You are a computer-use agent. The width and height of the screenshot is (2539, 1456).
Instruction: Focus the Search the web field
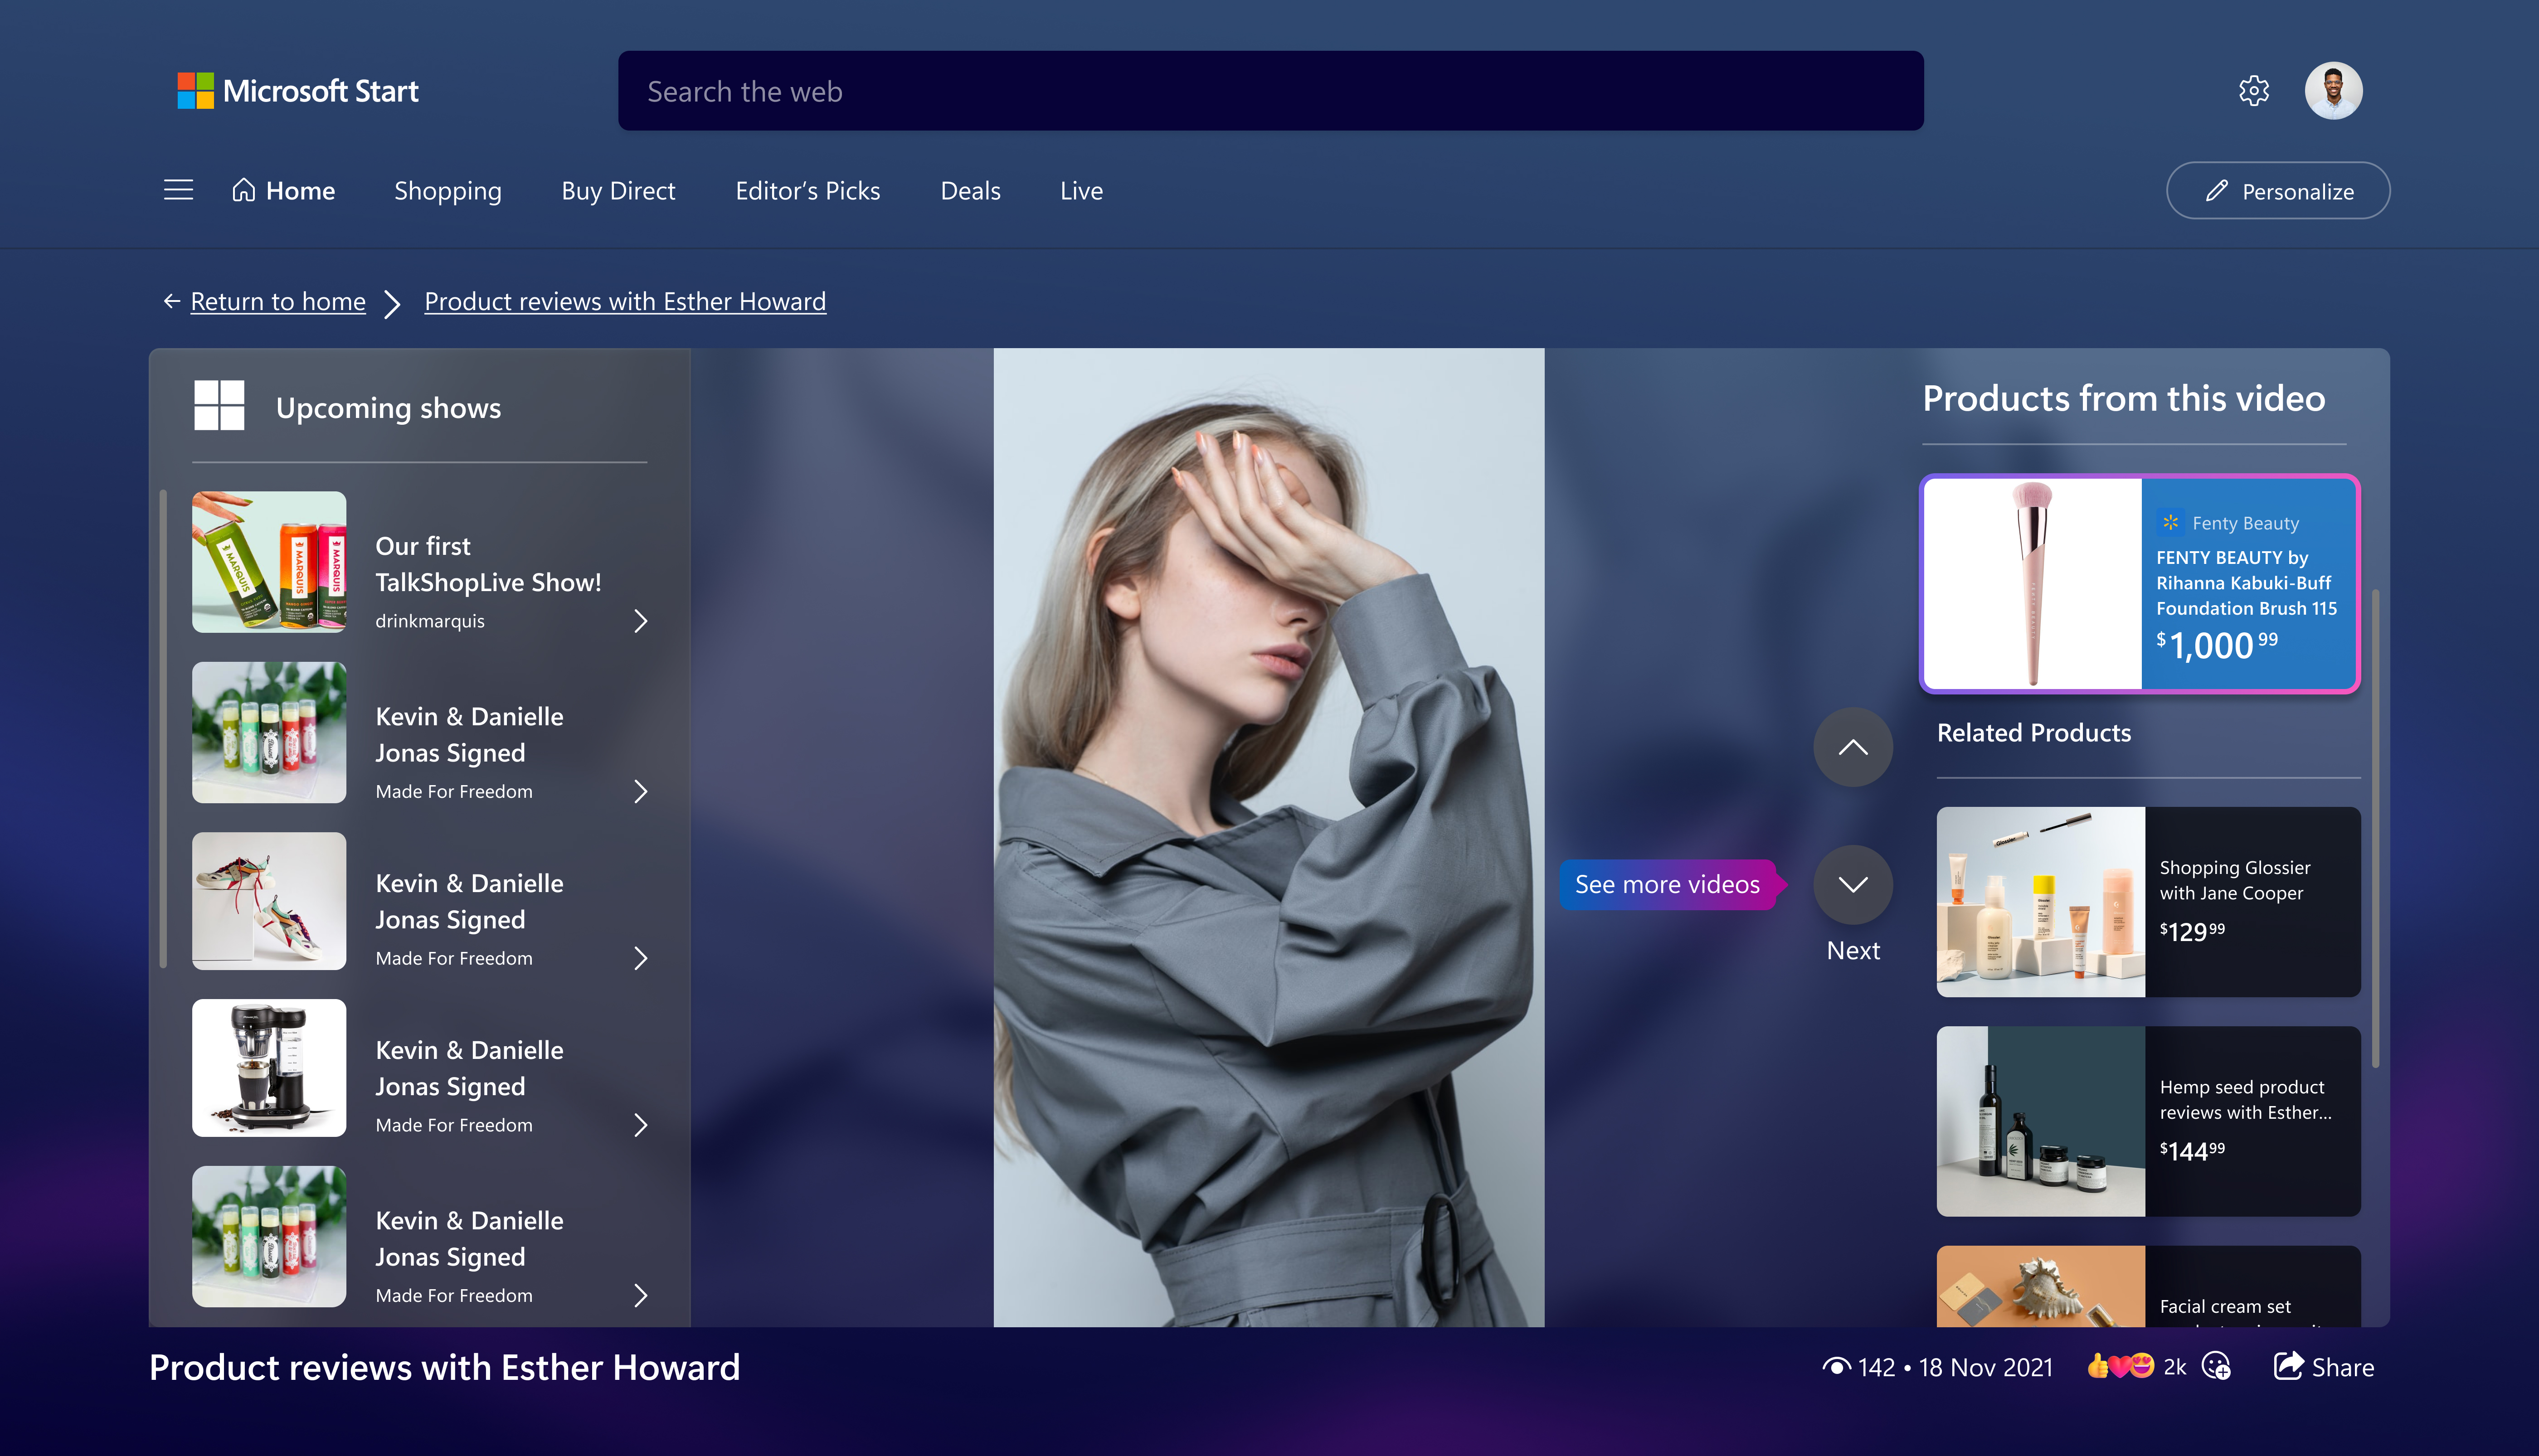1270,91
